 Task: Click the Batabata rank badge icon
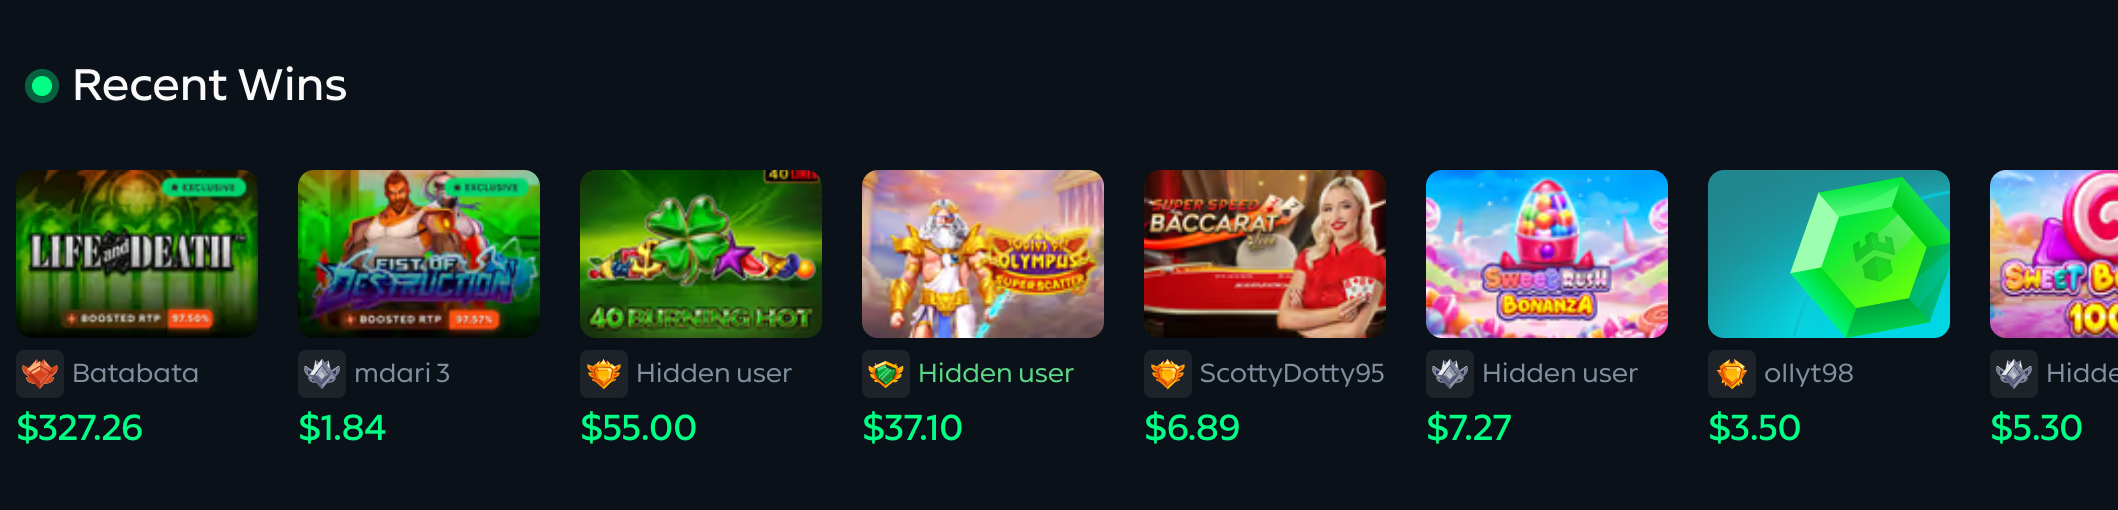tap(40, 374)
